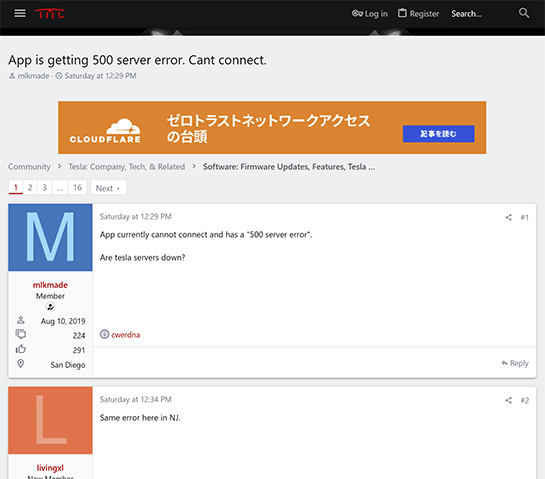Open livingxl username link
This screenshot has height=479, width=545.
pos(50,468)
